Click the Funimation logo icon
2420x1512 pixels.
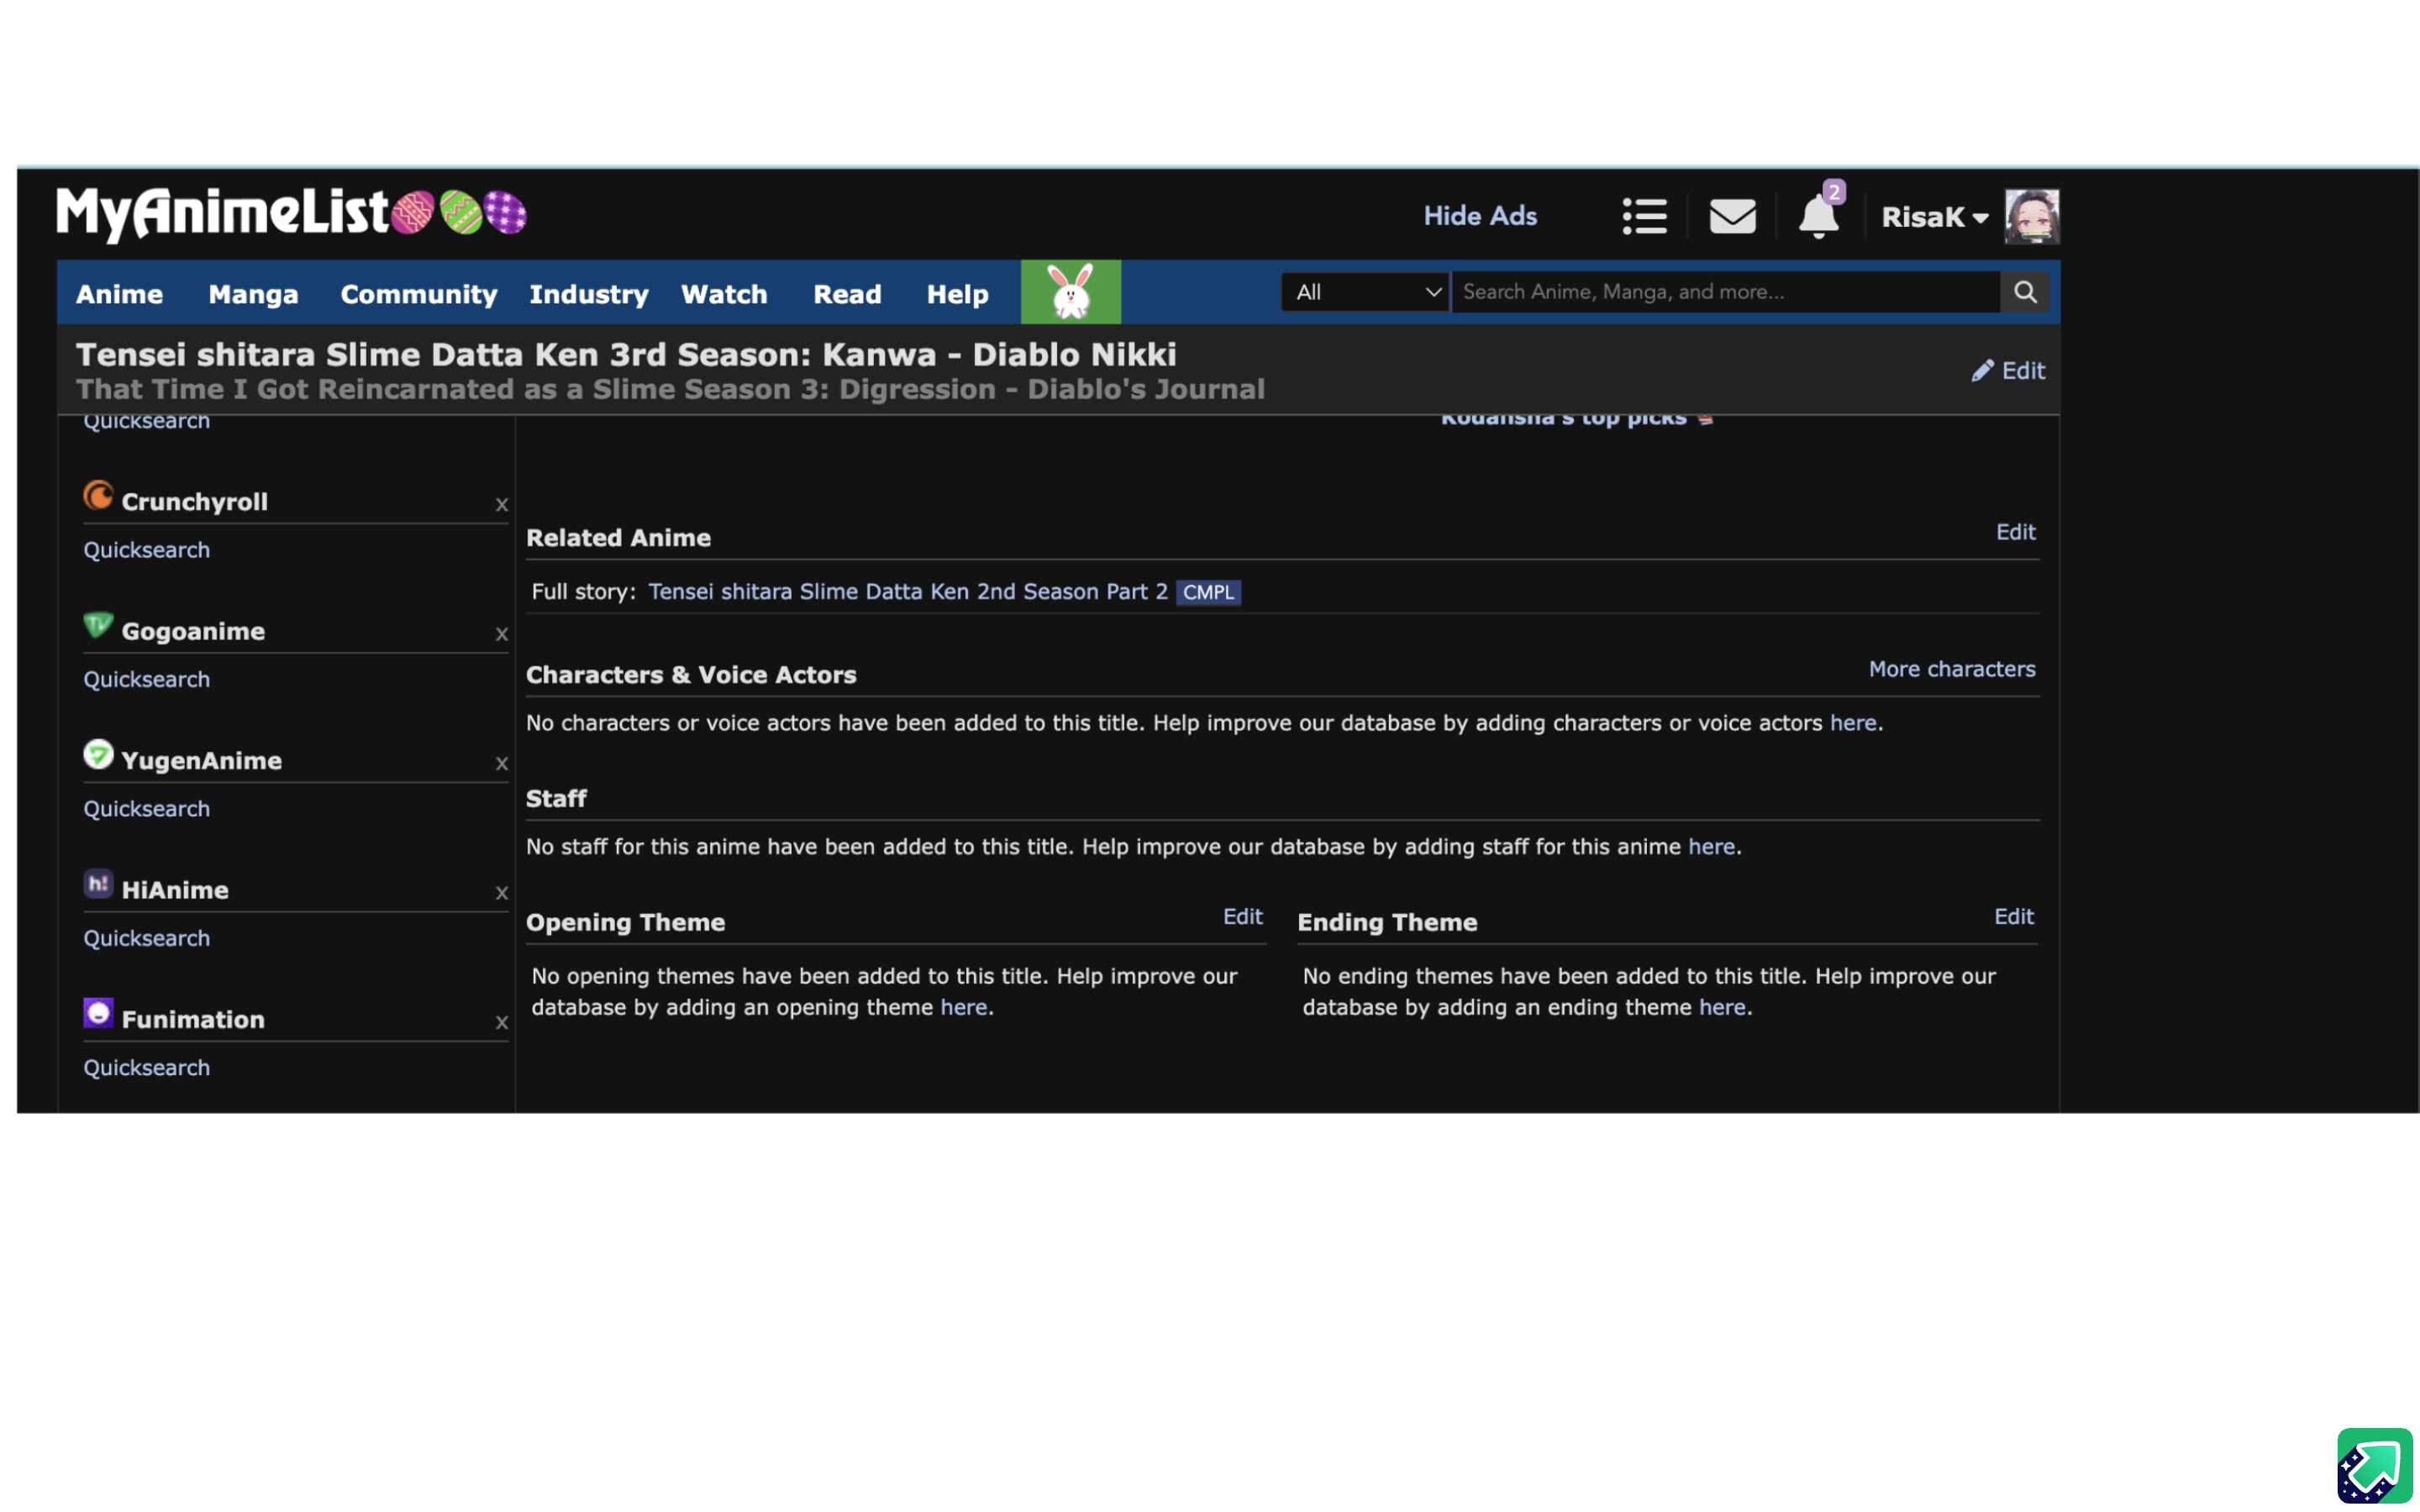point(98,1014)
